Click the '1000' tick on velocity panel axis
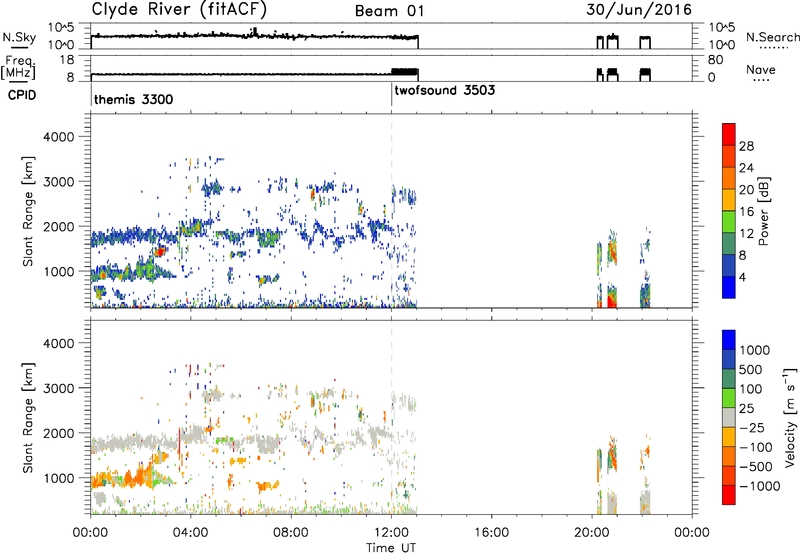The image size is (800, 554). pyautogui.click(x=58, y=478)
